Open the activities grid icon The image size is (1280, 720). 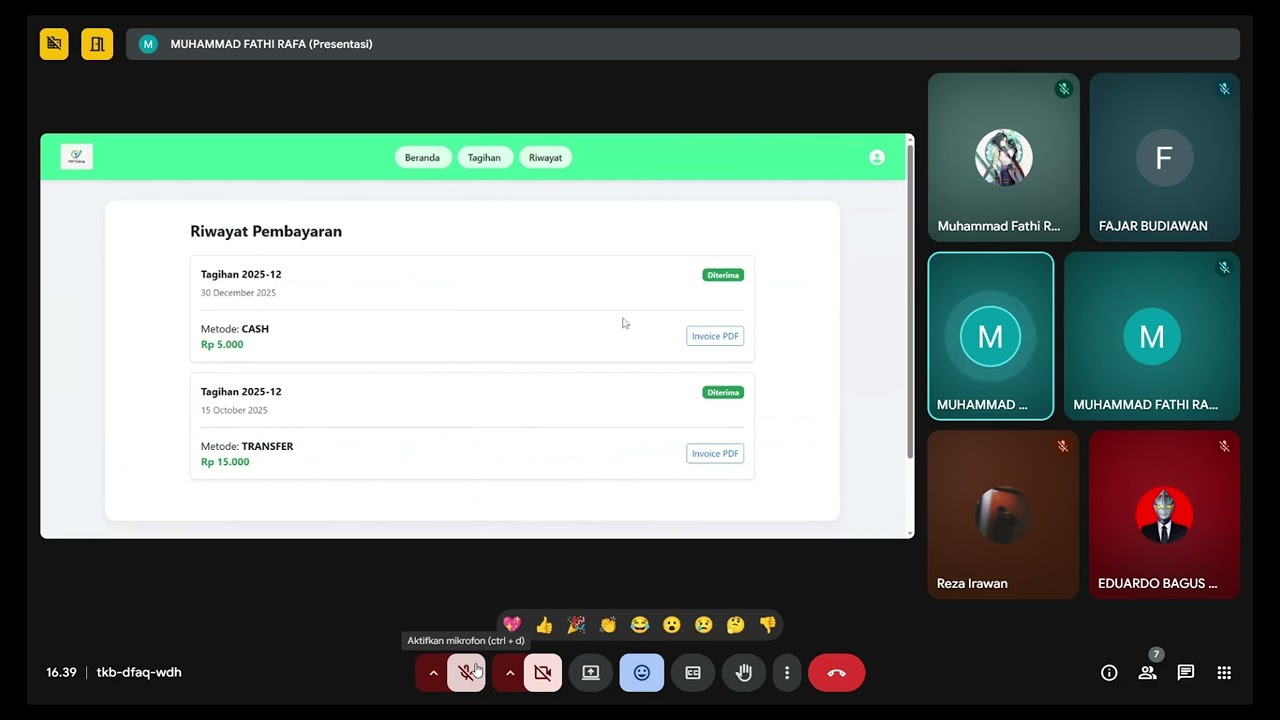point(1224,673)
